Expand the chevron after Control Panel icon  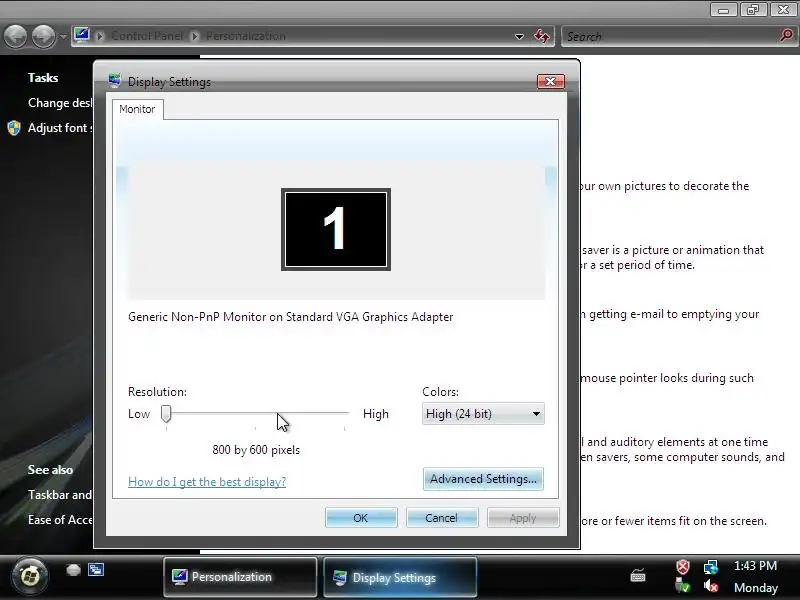click(x=100, y=36)
